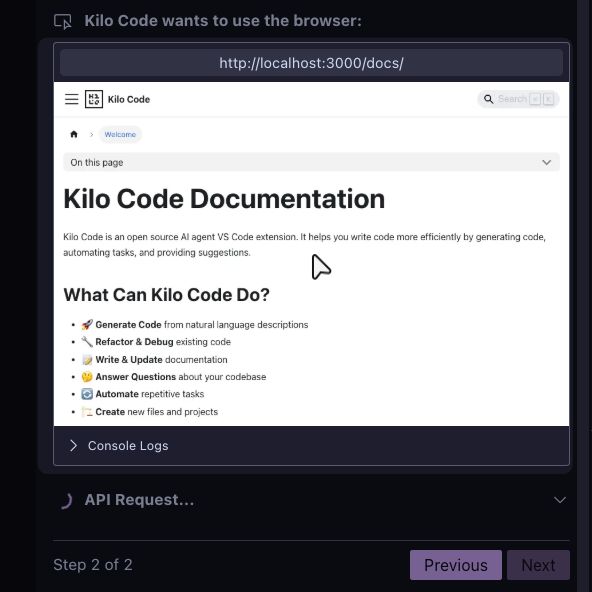Screen dimensions: 592x592
Task: Click the construction emoji beside Create
Action: pos(87,412)
